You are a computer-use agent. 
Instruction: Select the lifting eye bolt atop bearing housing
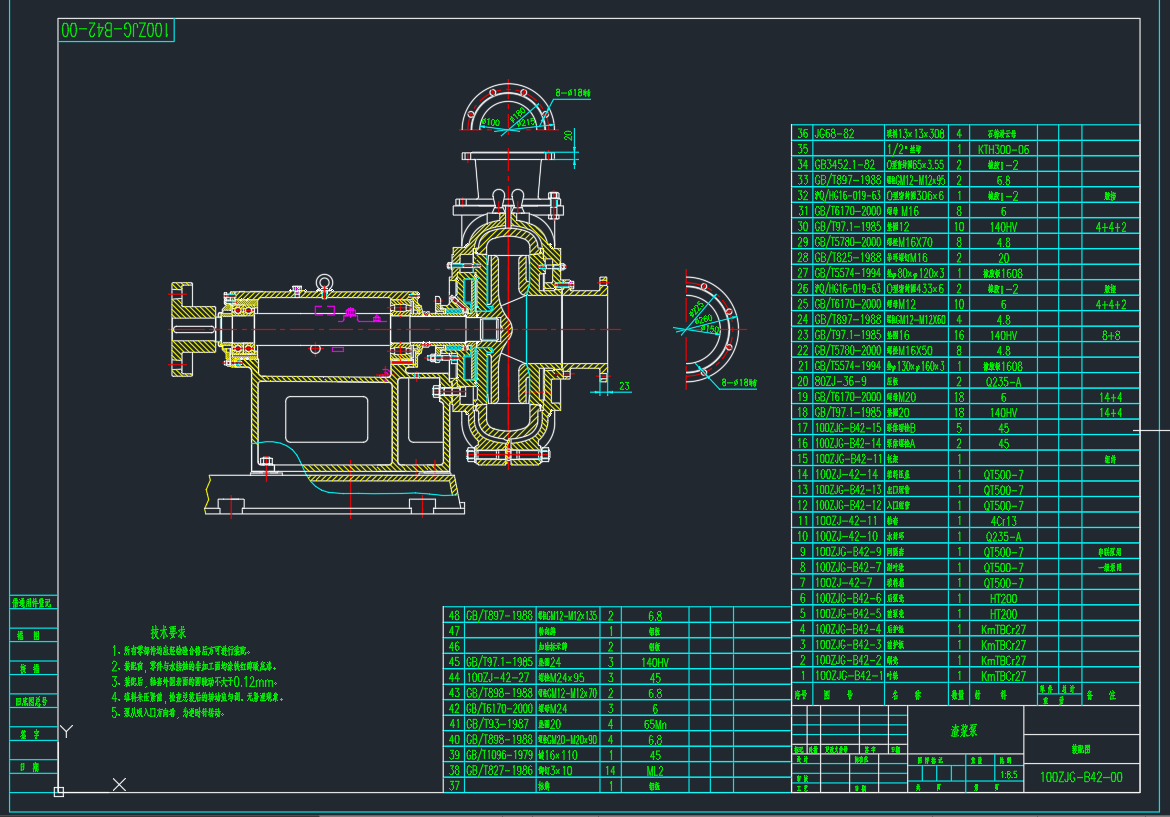click(x=324, y=284)
